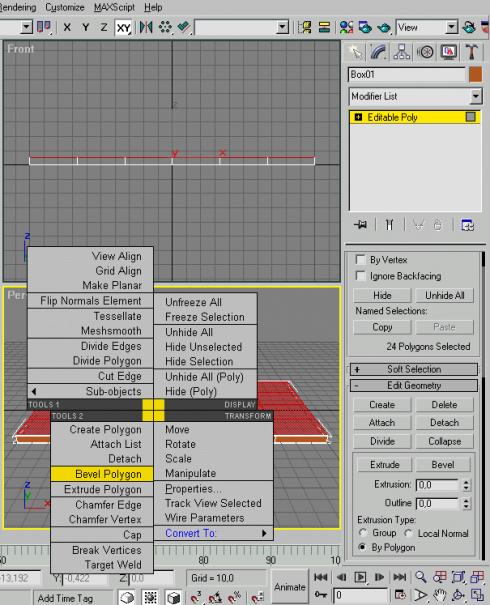
Task: Open the Convert To submenu
Action: coord(214,533)
